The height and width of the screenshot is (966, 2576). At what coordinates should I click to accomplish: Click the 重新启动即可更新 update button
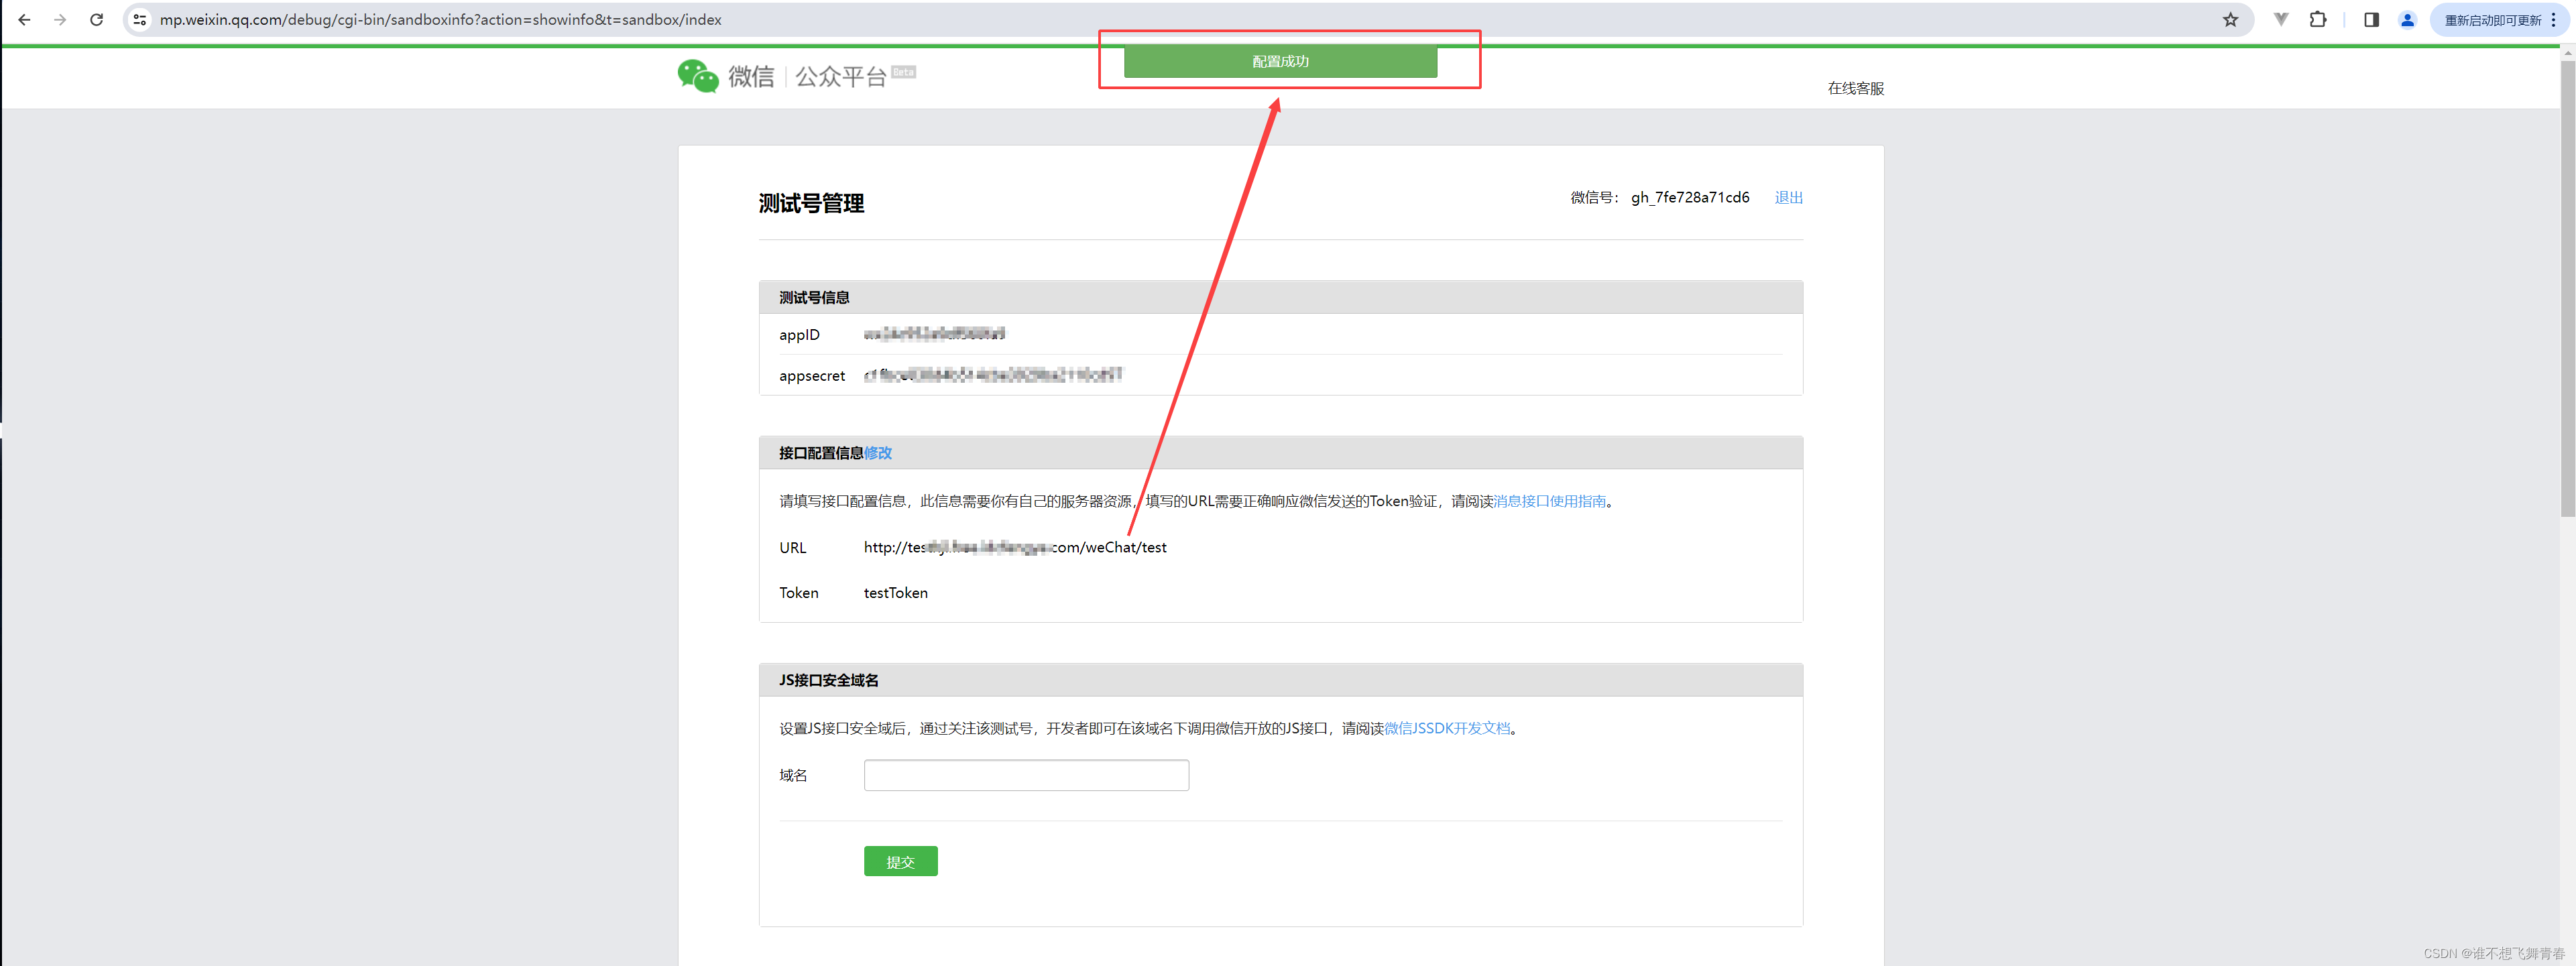[x=2492, y=20]
